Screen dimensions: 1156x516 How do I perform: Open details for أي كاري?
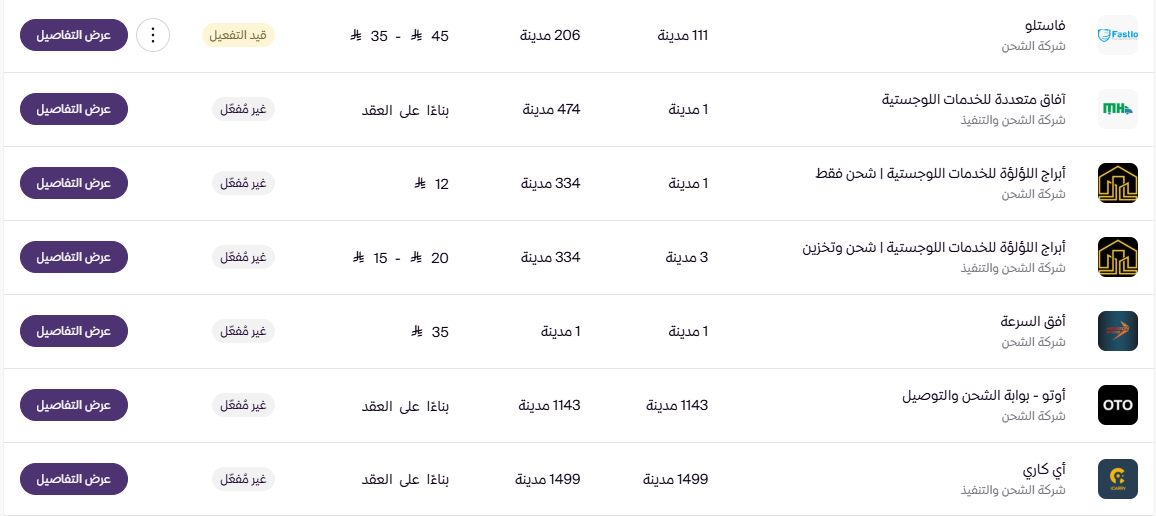coord(74,479)
